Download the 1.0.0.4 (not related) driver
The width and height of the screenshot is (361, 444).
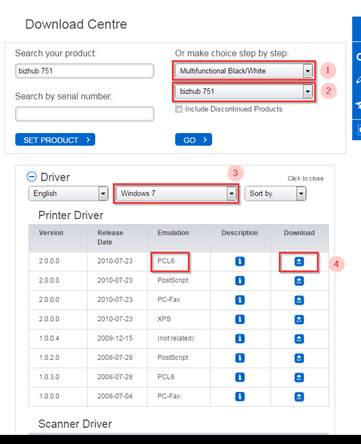[x=299, y=339]
